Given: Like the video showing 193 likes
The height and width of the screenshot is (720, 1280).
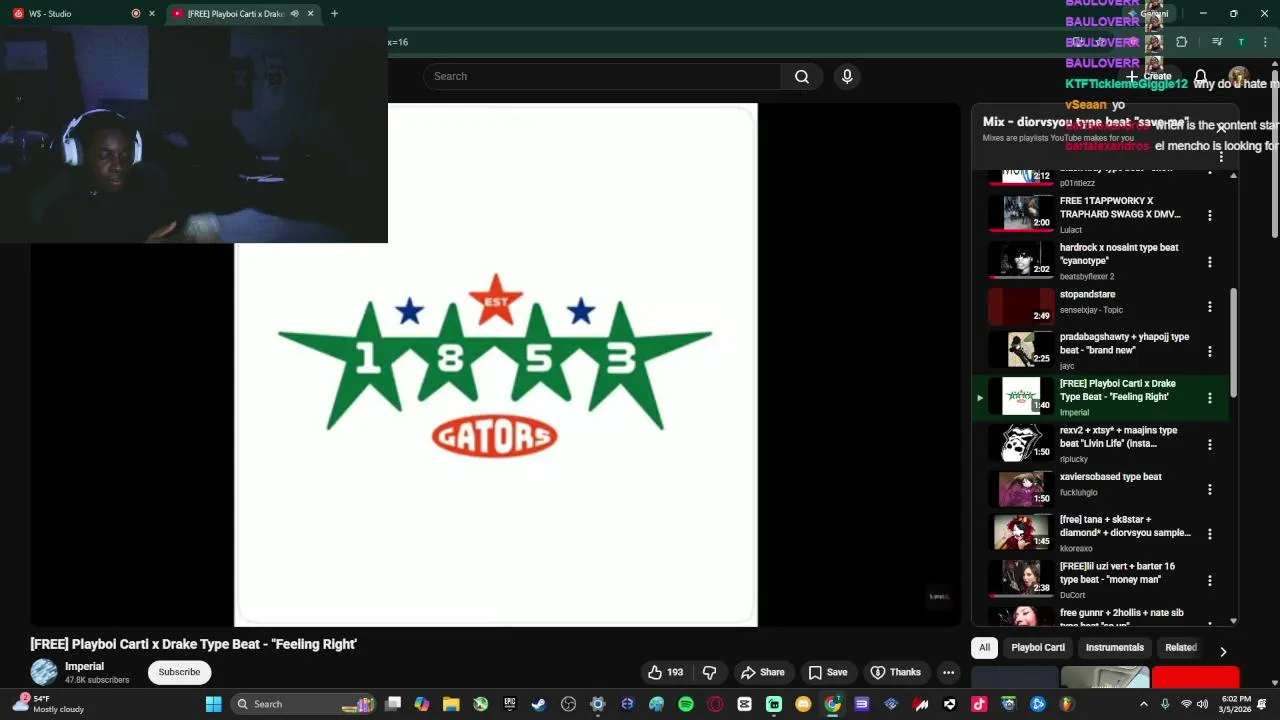Looking at the screenshot, I should pyautogui.click(x=665, y=672).
